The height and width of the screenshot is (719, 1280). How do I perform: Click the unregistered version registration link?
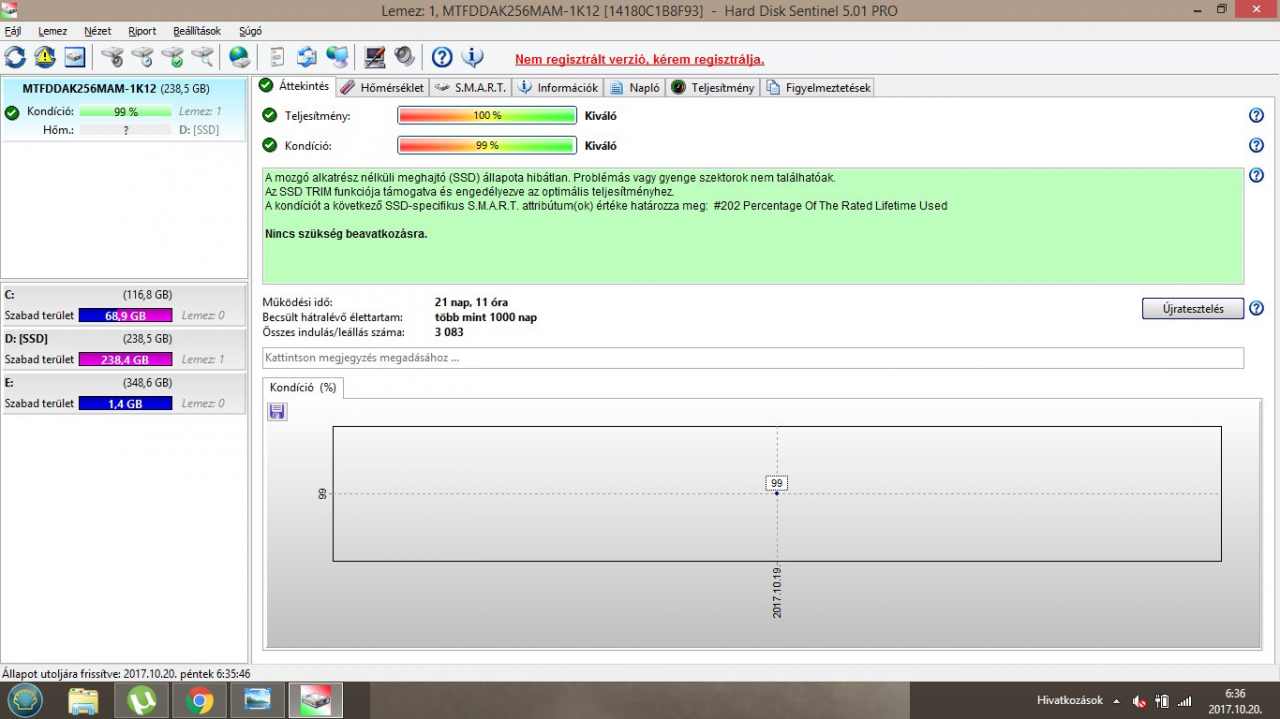tap(639, 59)
